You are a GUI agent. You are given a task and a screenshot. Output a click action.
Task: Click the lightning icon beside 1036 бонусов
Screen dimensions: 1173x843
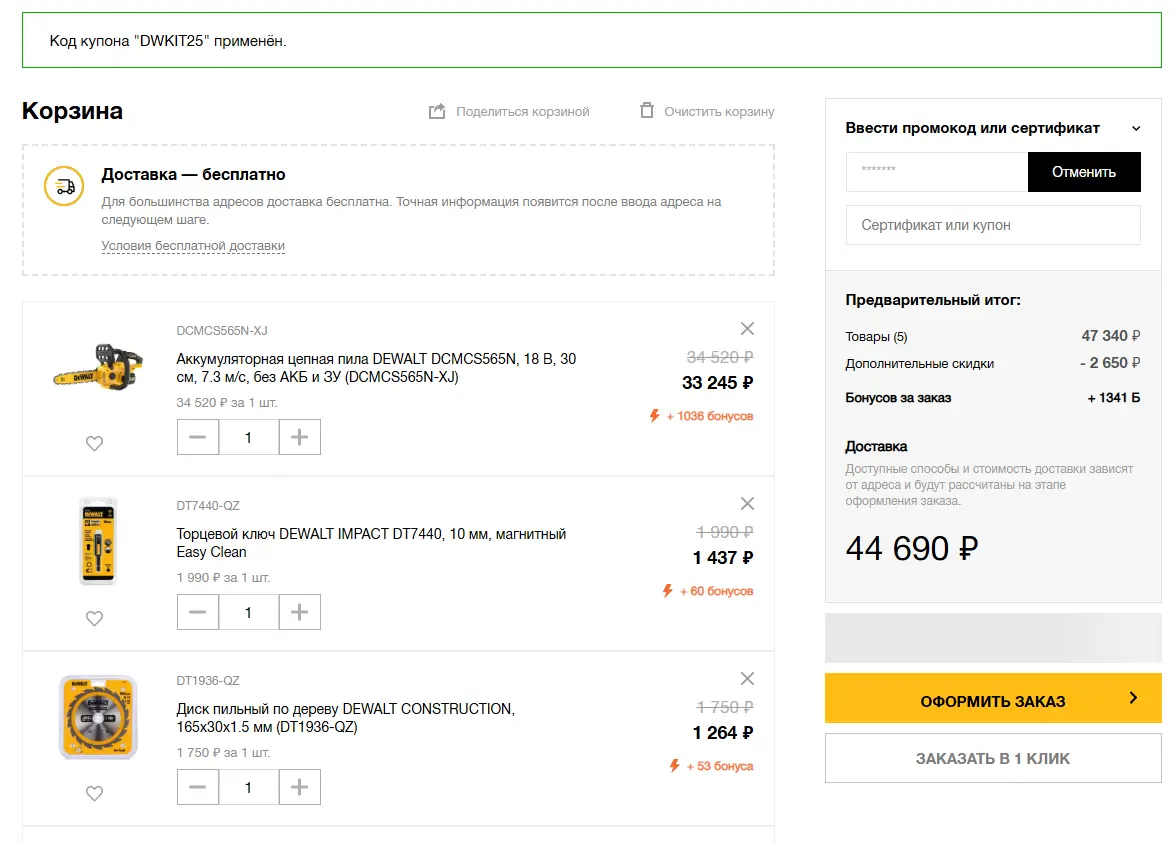click(655, 415)
